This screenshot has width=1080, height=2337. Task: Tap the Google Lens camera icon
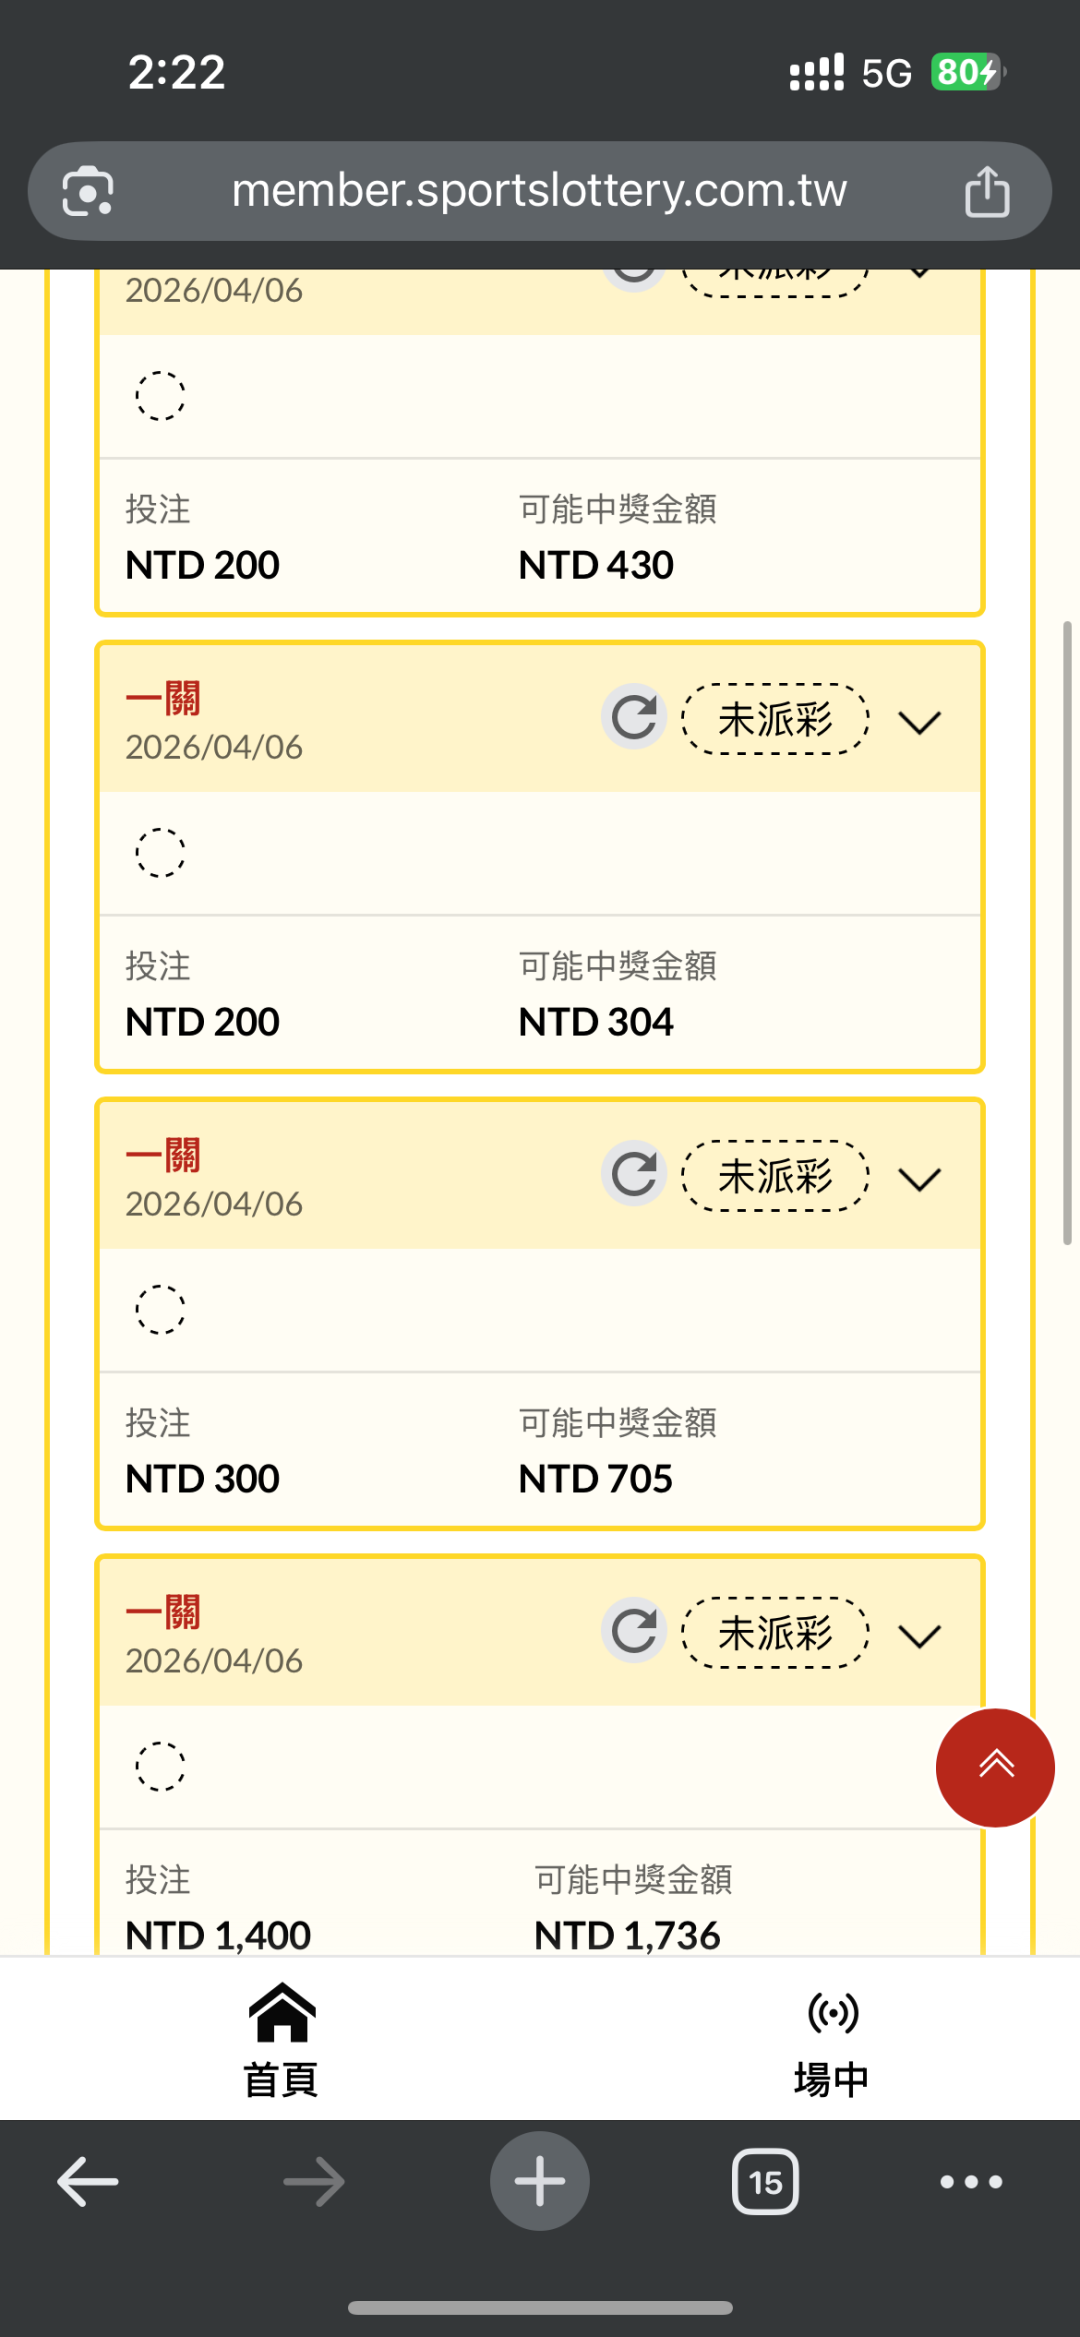[88, 191]
